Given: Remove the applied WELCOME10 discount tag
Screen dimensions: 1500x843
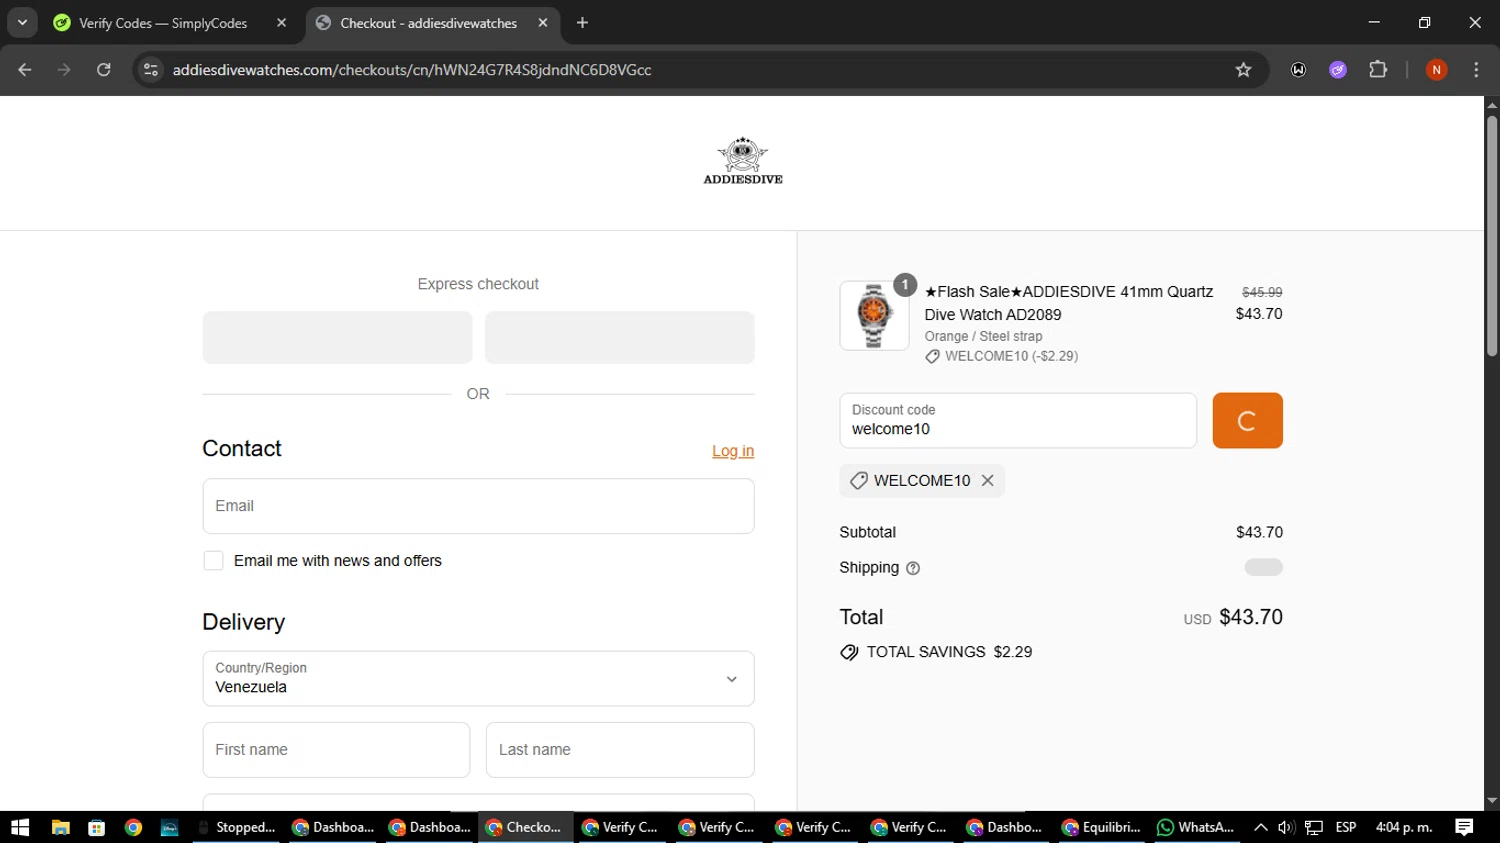Looking at the screenshot, I should click(987, 481).
